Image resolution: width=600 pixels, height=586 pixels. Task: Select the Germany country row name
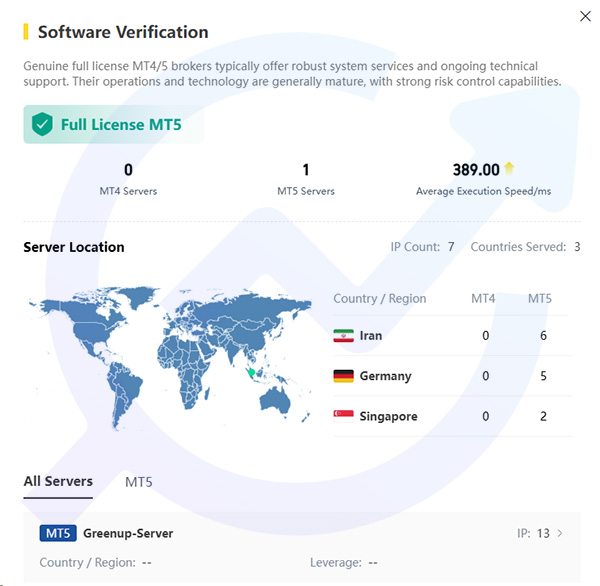pyautogui.click(x=385, y=376)
